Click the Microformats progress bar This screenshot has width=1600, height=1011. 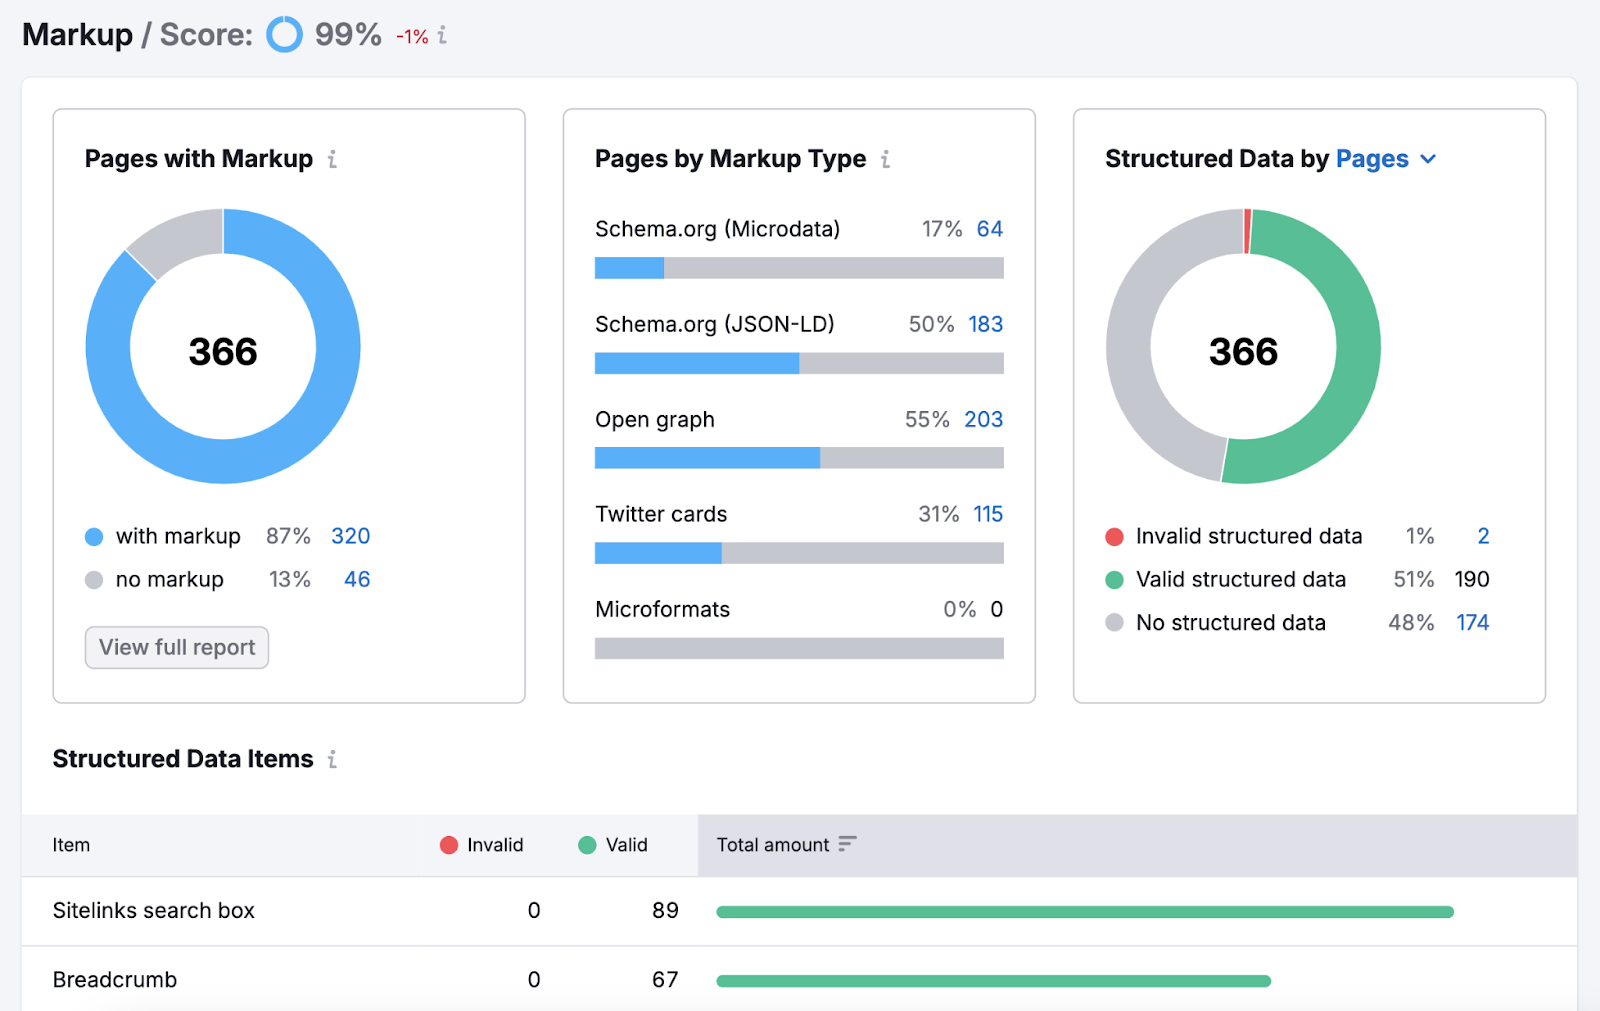click(x=799, y=648)
